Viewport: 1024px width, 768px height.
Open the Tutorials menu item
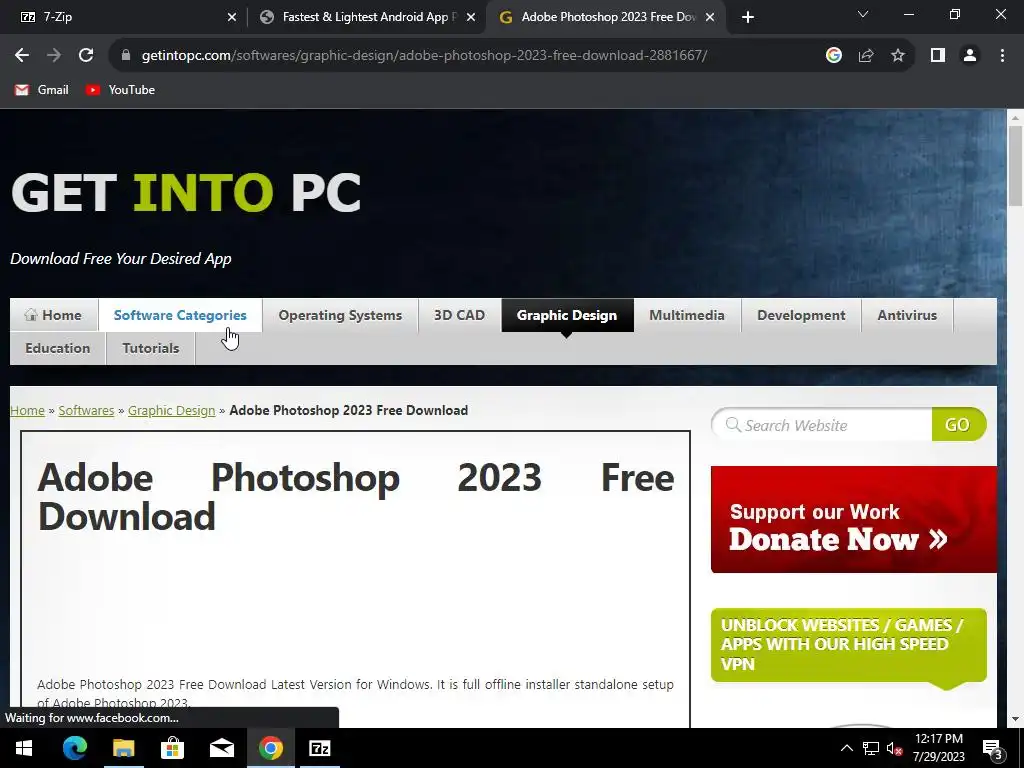click(x=151, y=348)
